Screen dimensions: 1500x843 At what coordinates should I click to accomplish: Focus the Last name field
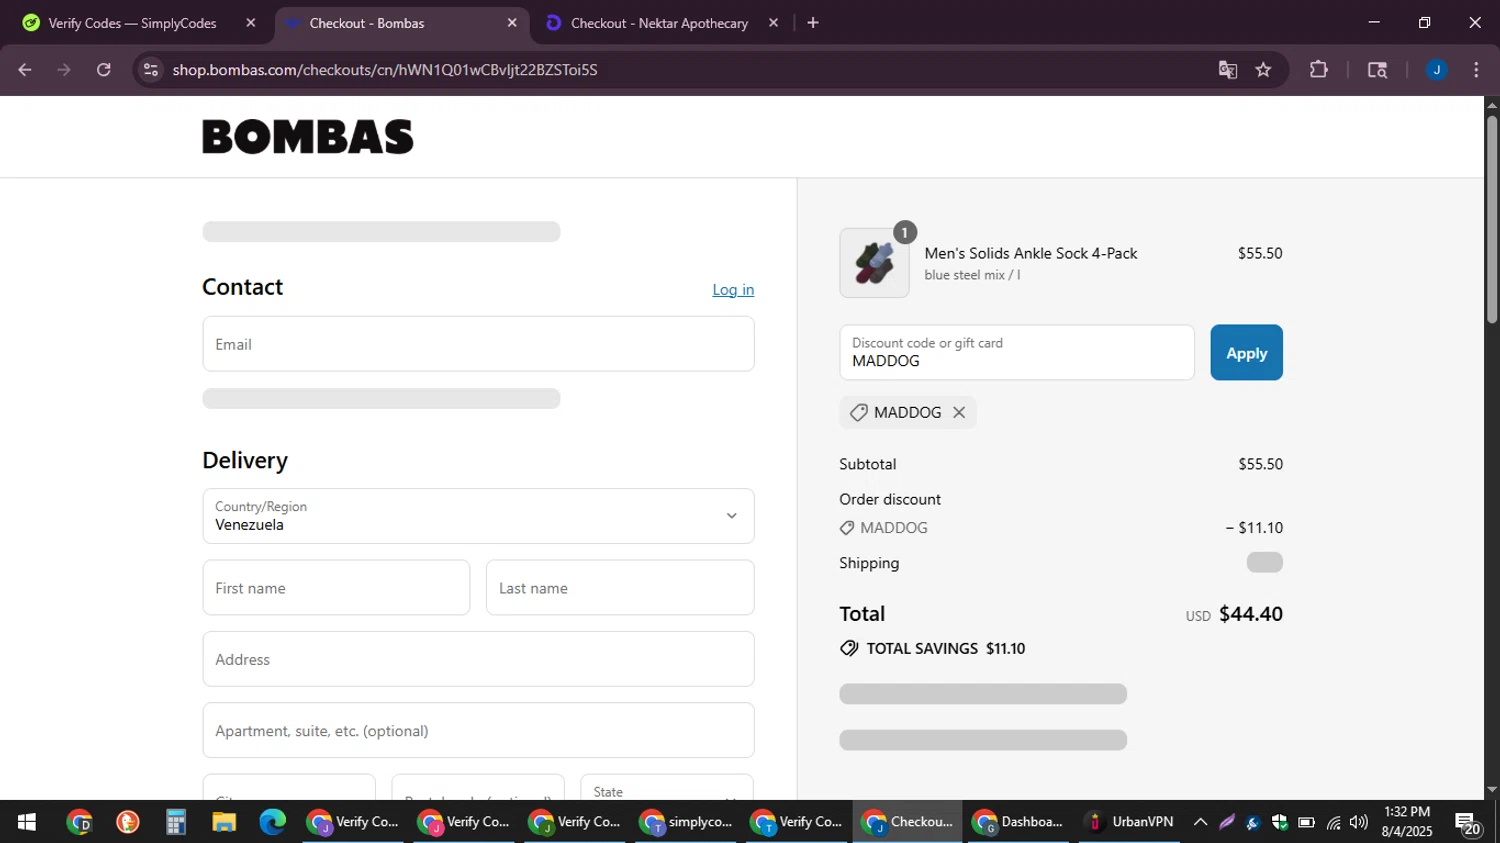(x=620, y=588)
